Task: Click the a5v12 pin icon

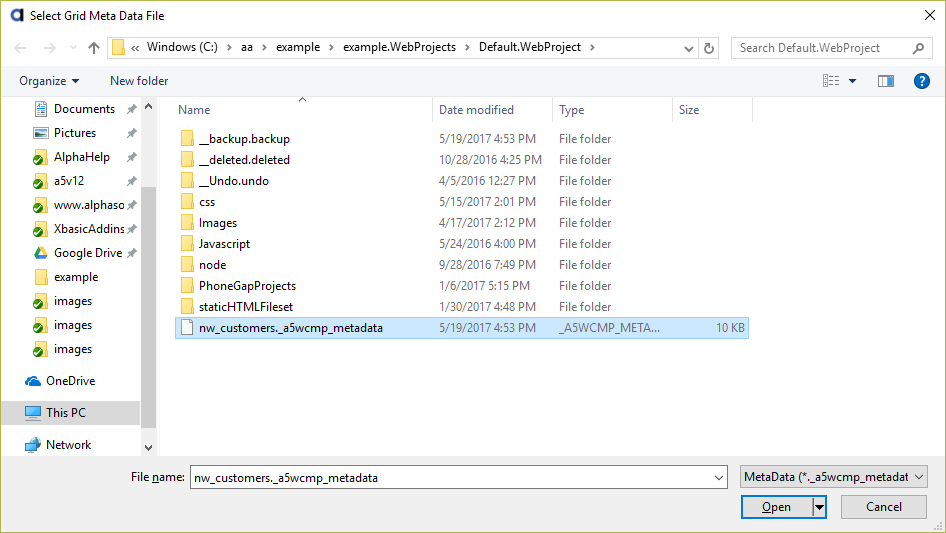Action: coord(131,181)
